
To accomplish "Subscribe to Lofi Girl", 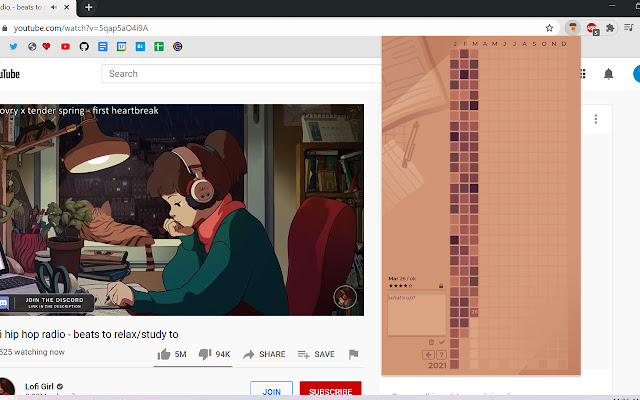I will [x=331, y=391].
